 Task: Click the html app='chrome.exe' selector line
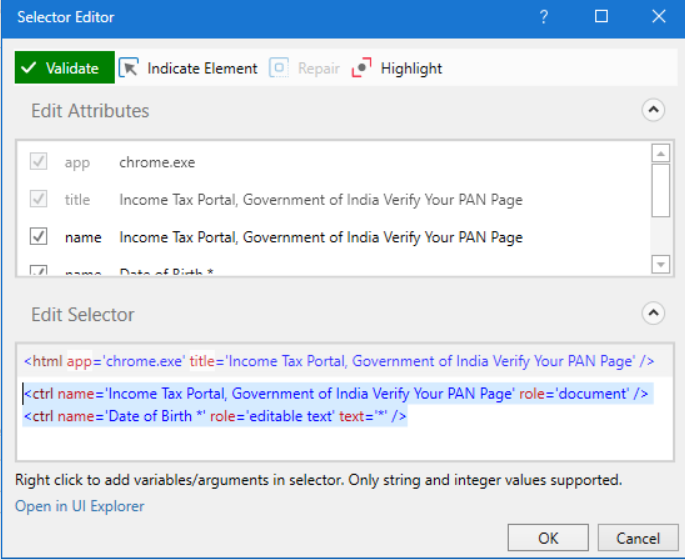click(x=339, y=362)
